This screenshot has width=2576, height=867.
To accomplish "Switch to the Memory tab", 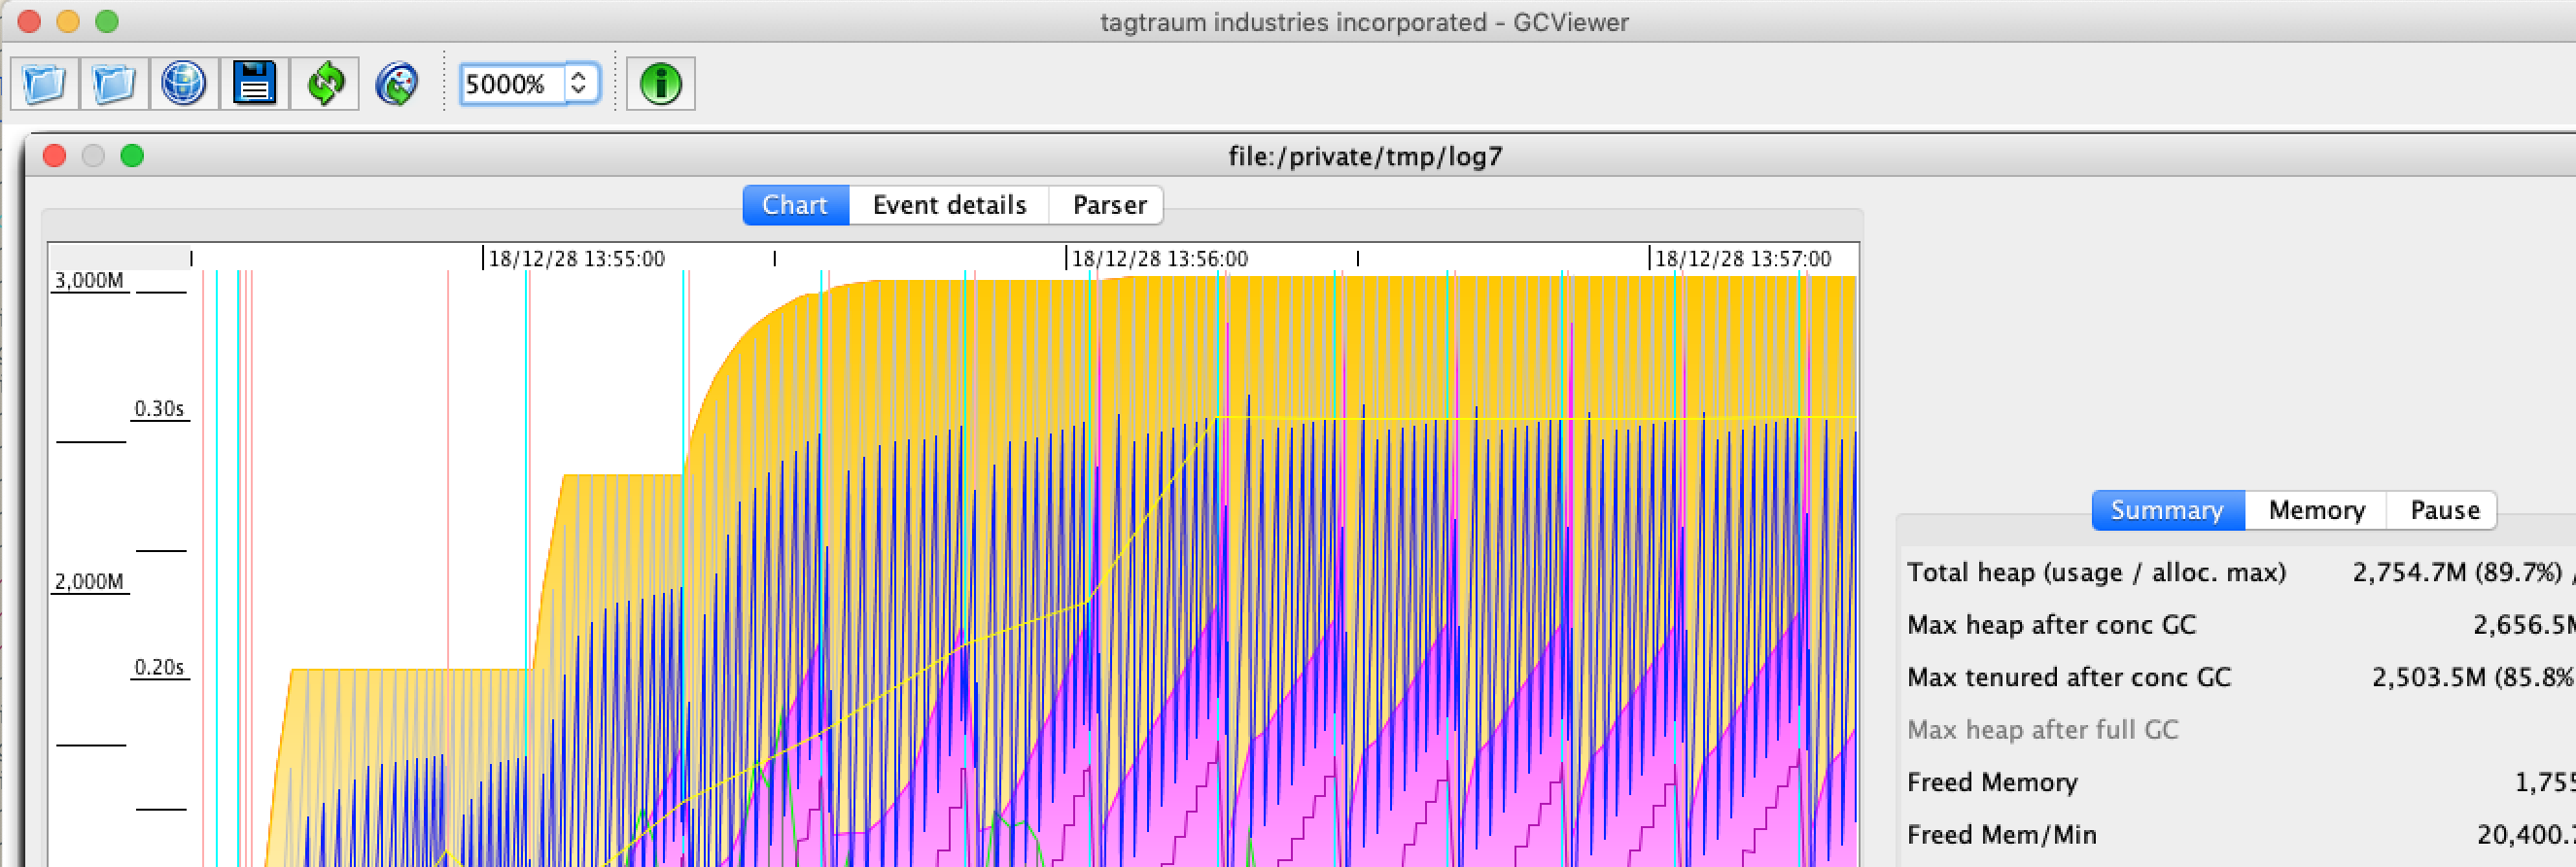I will (x=2316, y=510).
